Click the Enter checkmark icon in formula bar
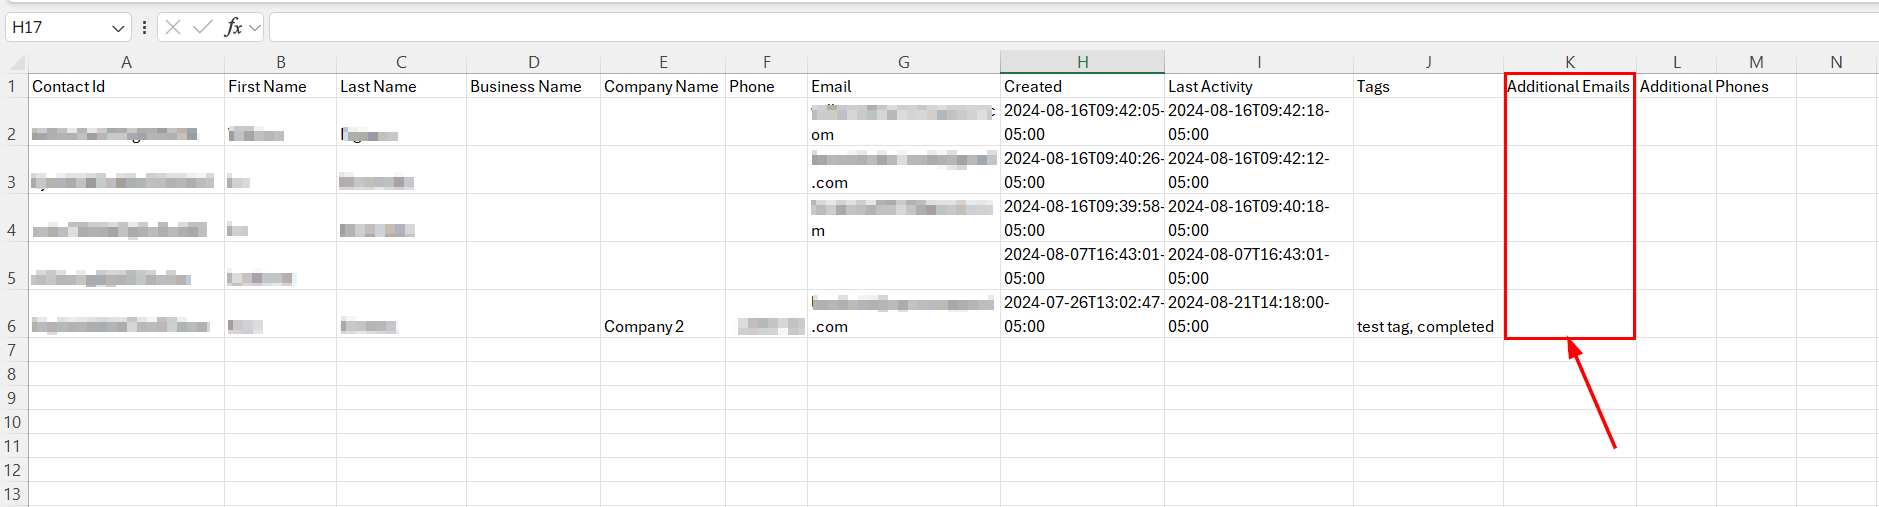 203,27
